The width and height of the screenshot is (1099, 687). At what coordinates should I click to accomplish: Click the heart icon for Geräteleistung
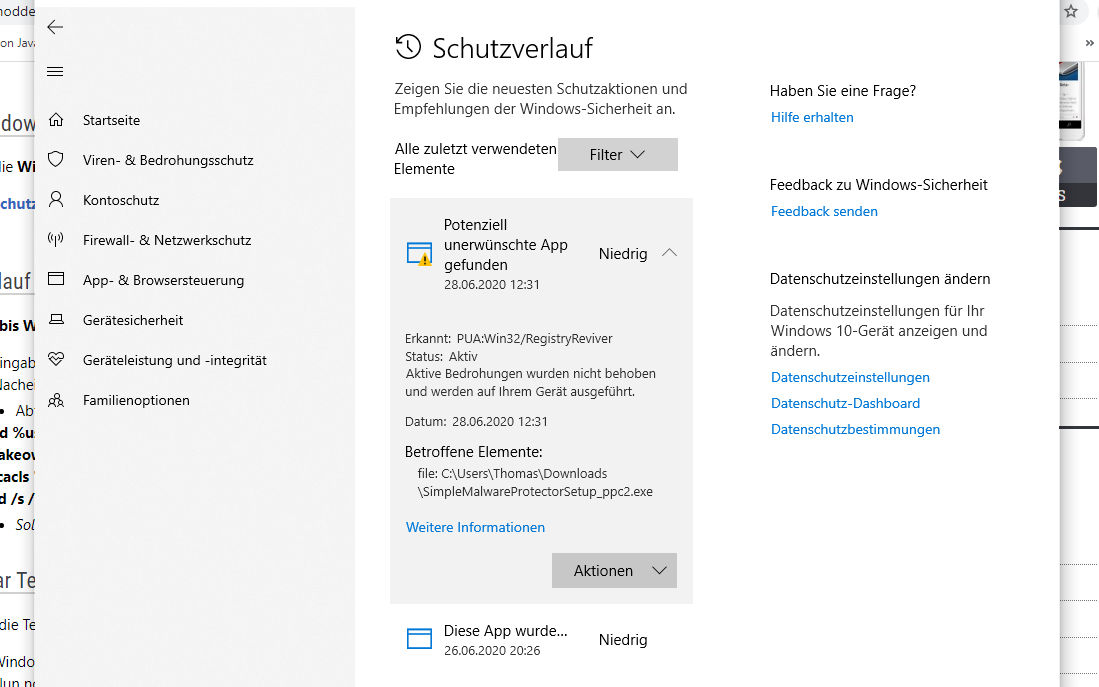pyautogui.click(x=56, y=359)
